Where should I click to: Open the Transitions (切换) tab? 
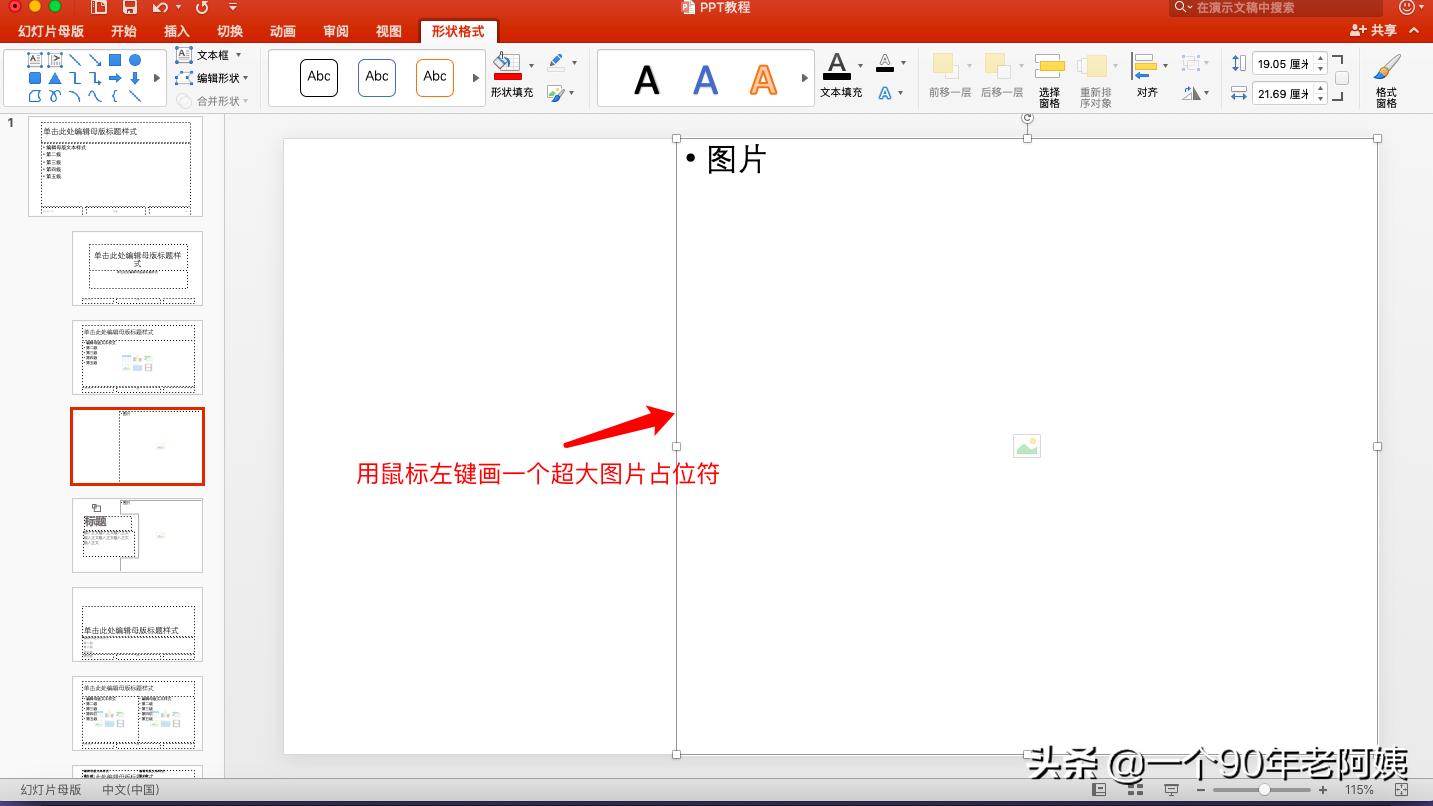230,31
